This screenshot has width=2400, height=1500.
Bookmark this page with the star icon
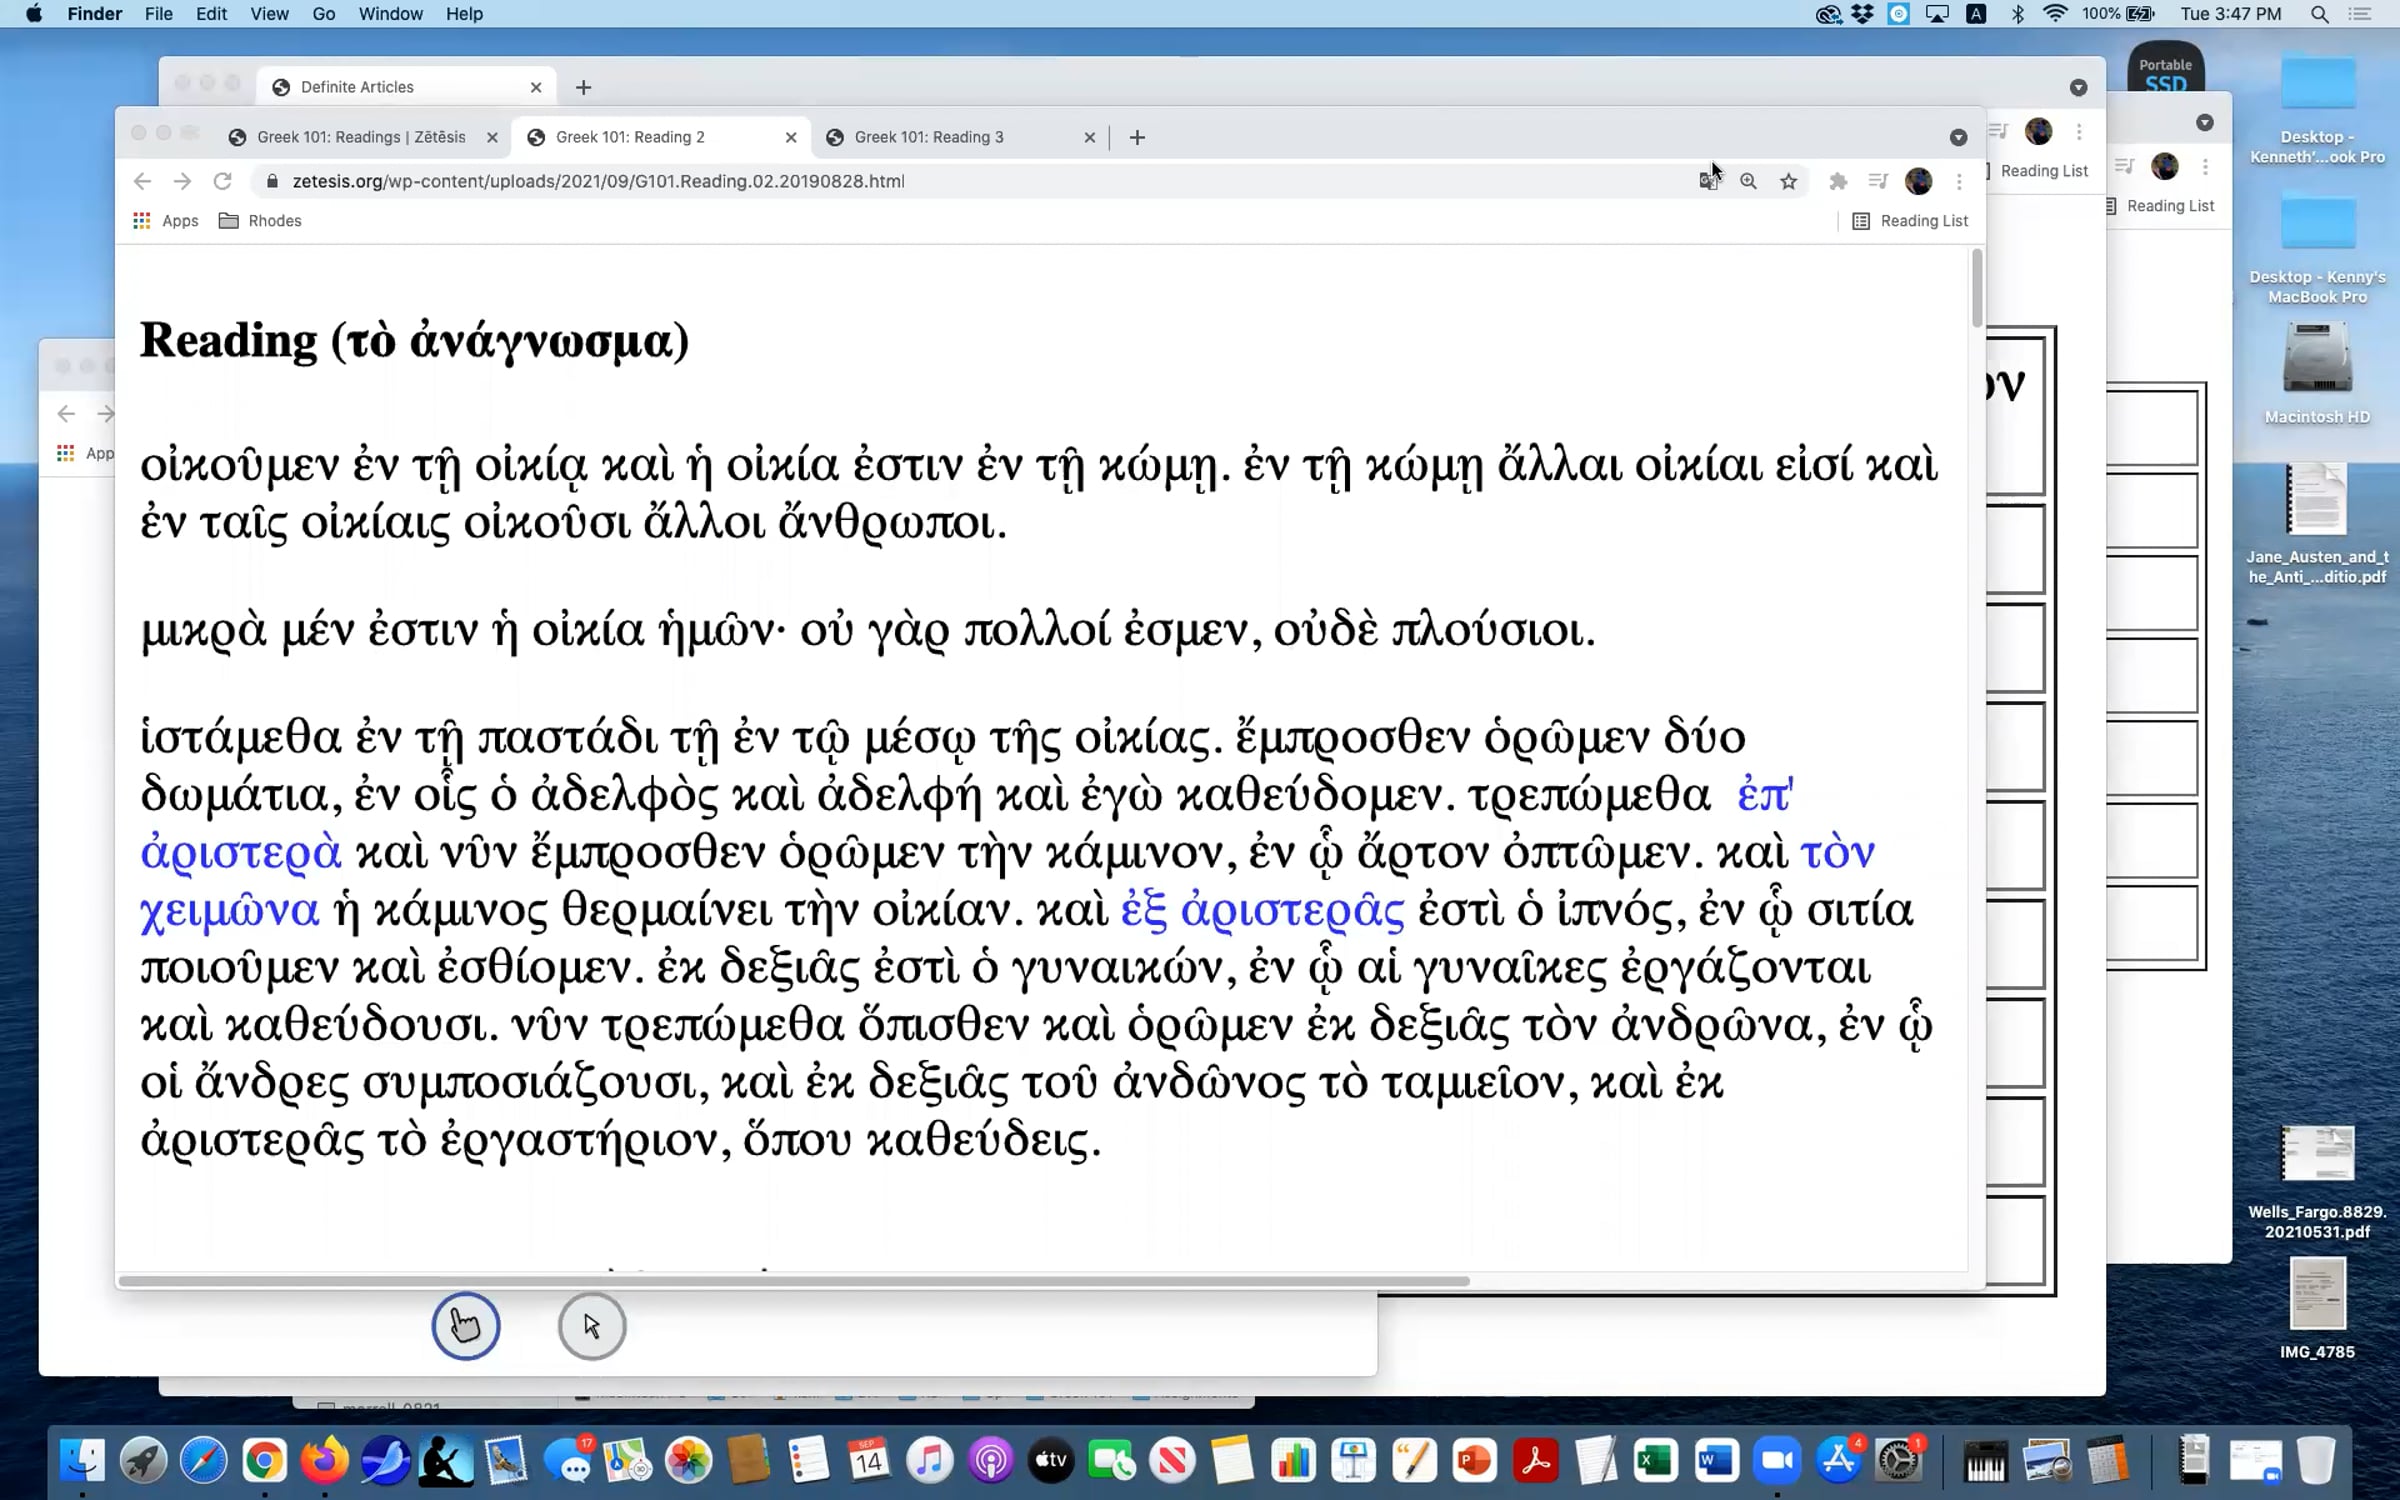tap(1789, 181)
